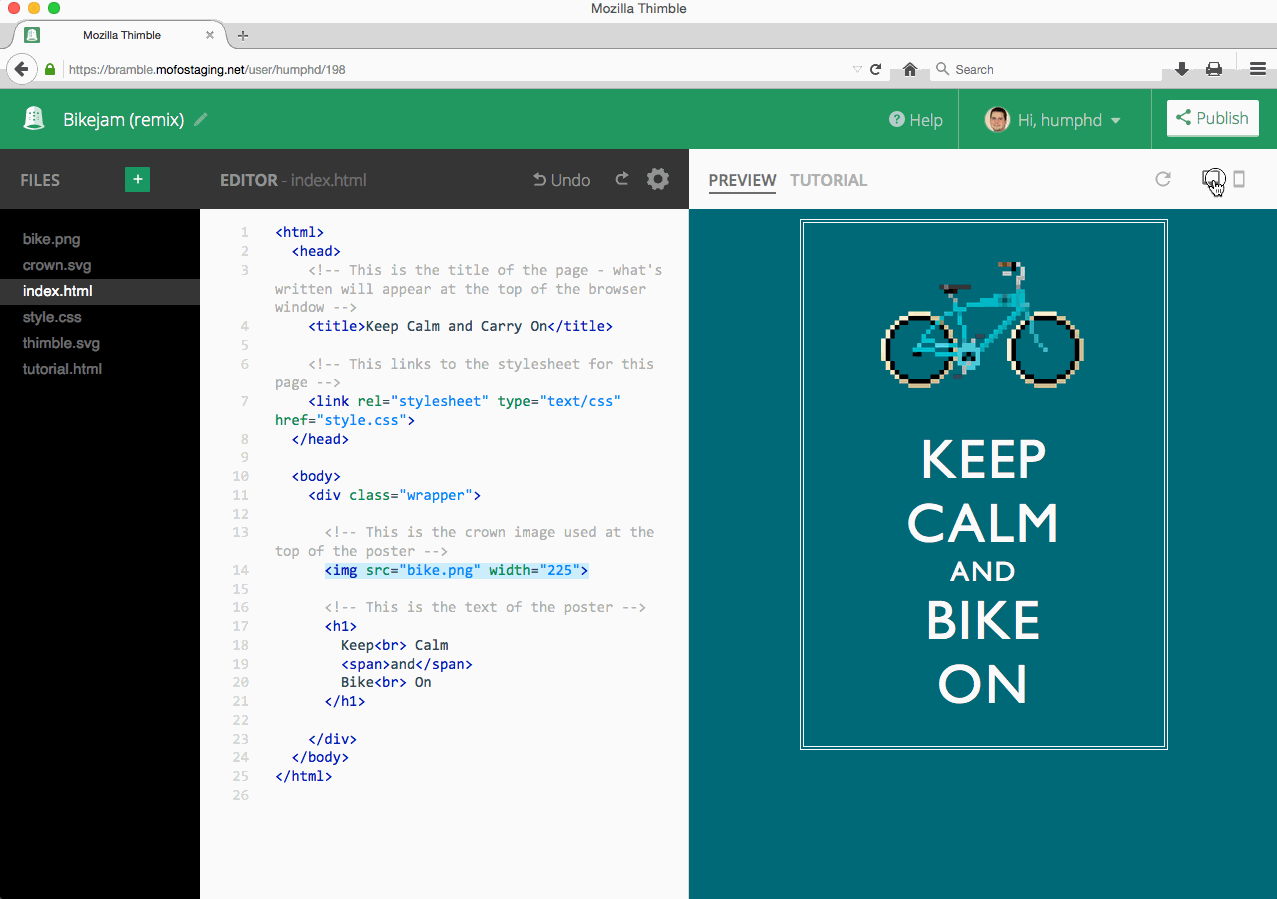Add a new file with the plus button
The height and width of the screenshot is (899, 1277).
tap(138, 179)
